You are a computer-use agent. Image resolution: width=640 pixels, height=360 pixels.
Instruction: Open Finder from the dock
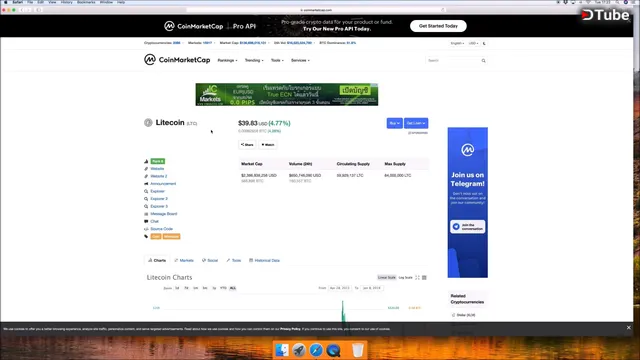tap(282, 350)
